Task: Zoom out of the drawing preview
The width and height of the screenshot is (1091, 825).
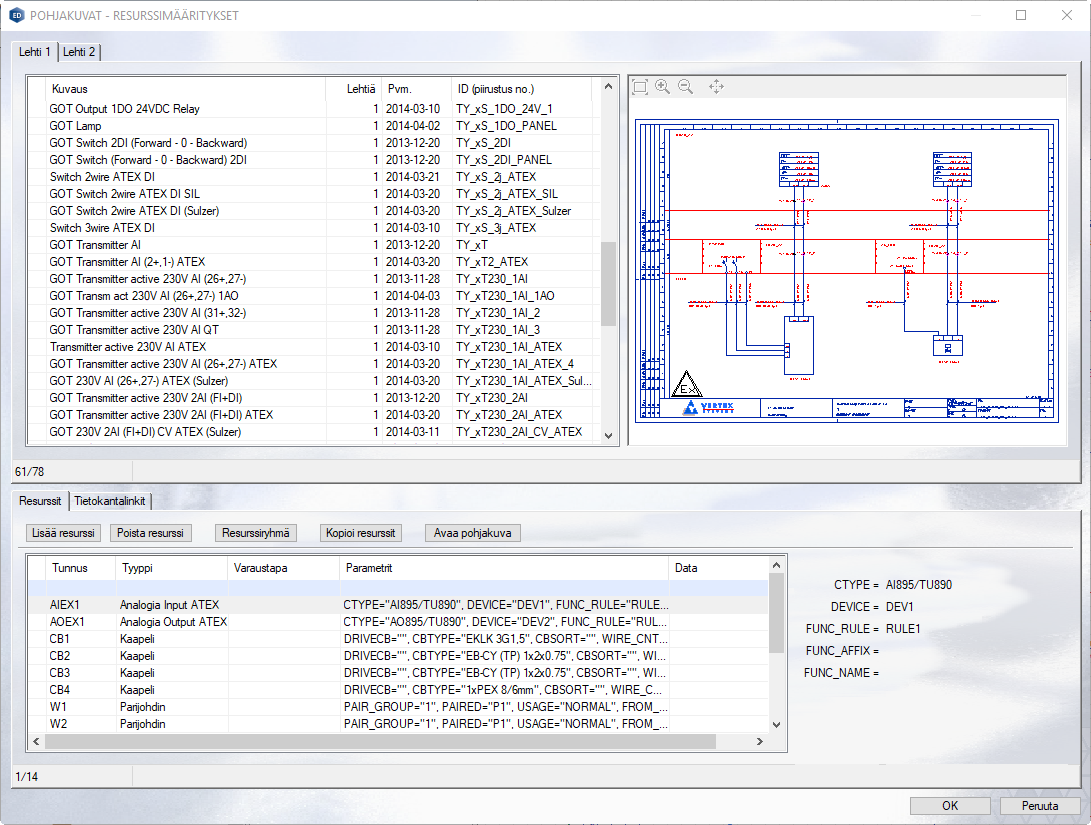Action: point(685,87)
